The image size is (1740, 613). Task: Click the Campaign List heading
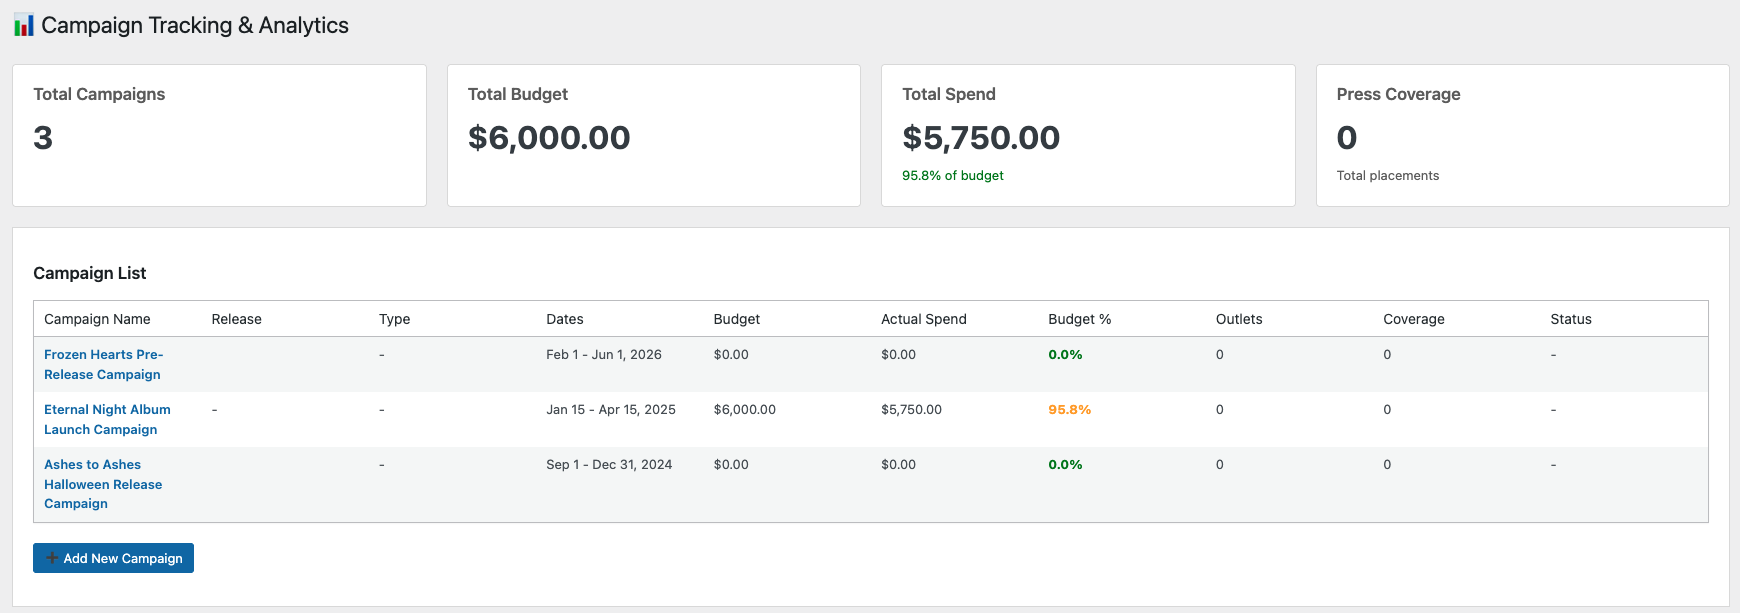pyautogui.click(x=90, y=273)
